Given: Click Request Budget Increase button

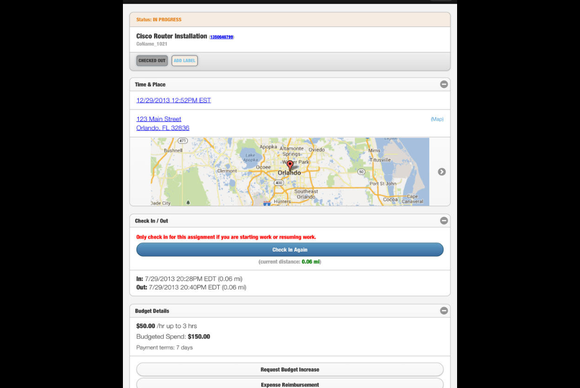Looking at the screenshot, I should coord(290,370).
